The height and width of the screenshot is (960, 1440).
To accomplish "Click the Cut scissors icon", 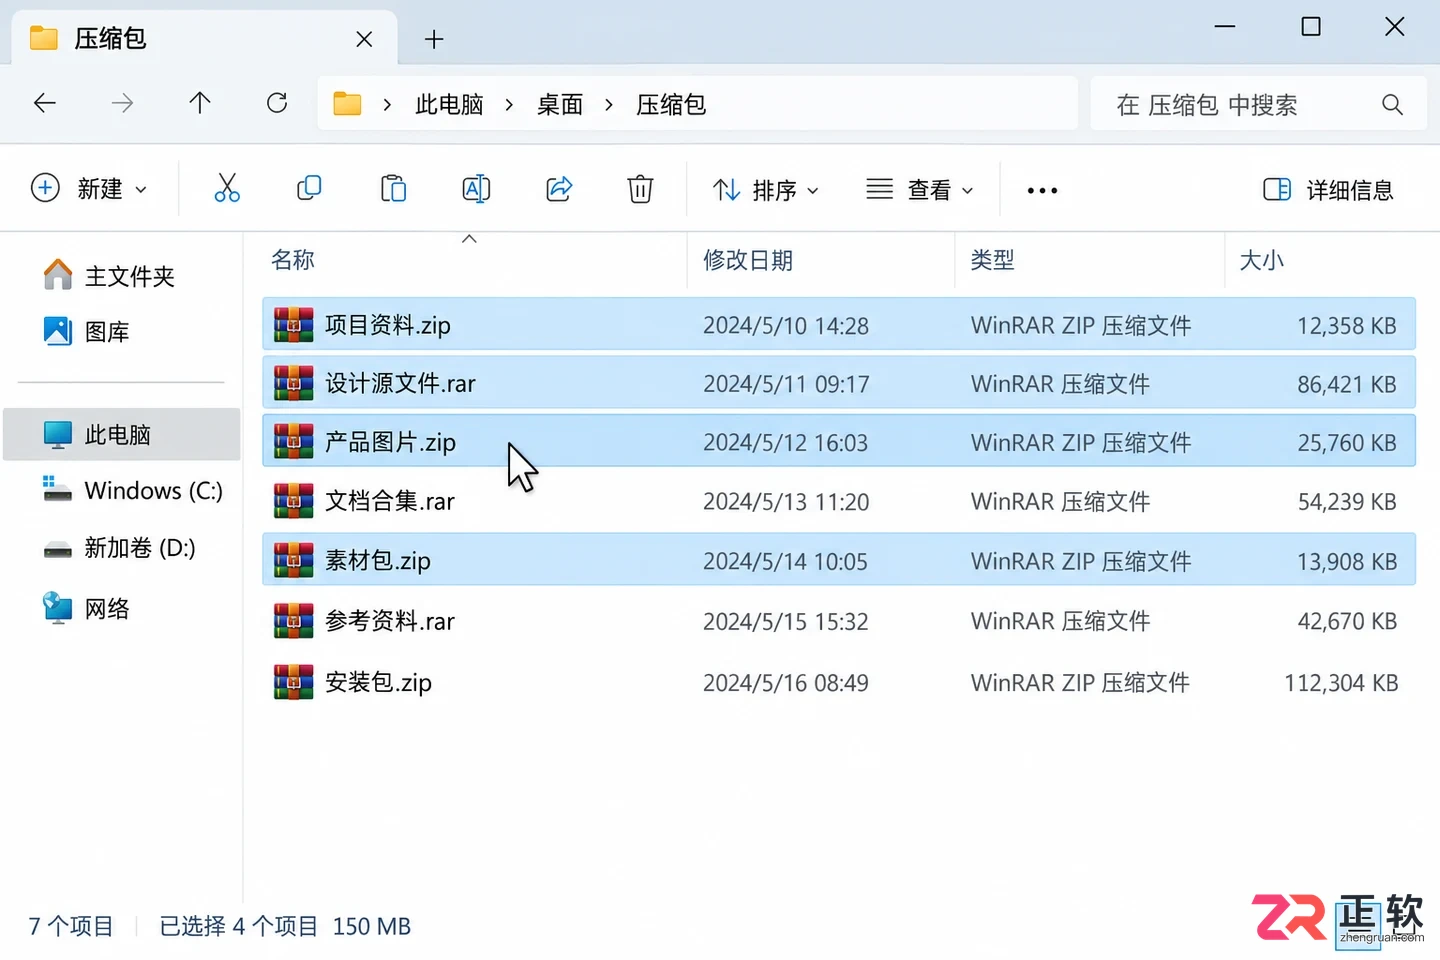I will point(227,188).
